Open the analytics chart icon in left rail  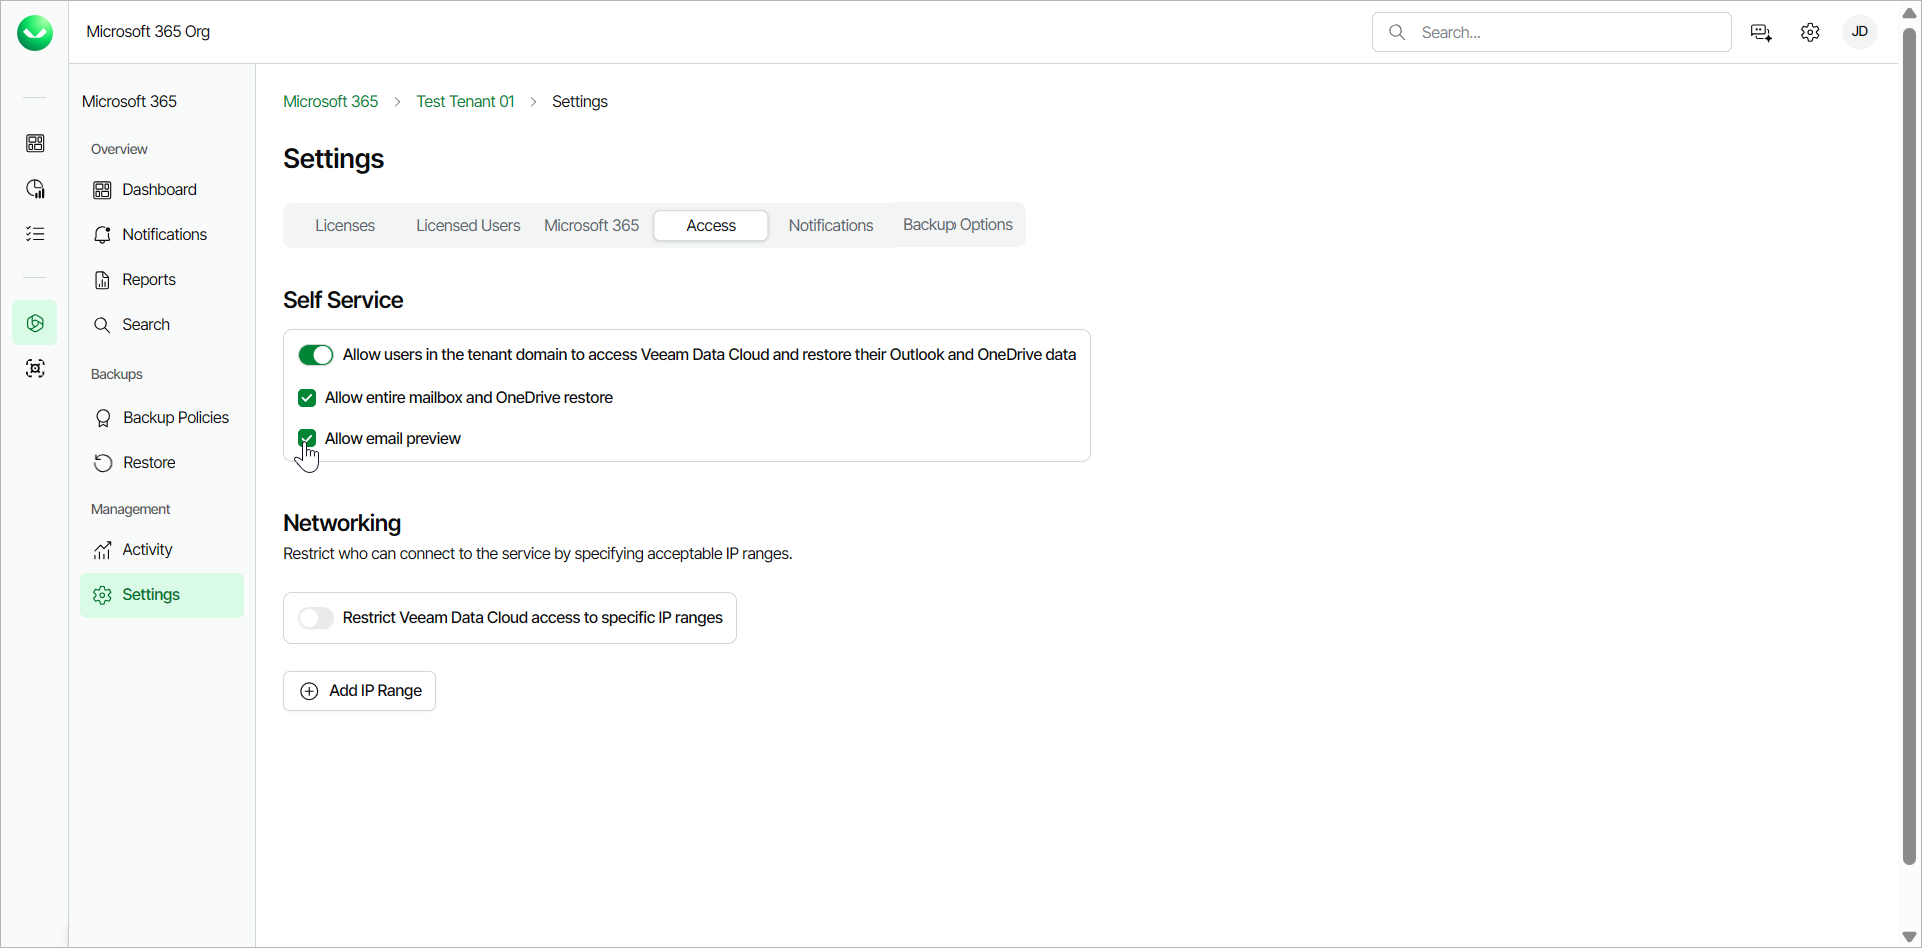(35, 189)
